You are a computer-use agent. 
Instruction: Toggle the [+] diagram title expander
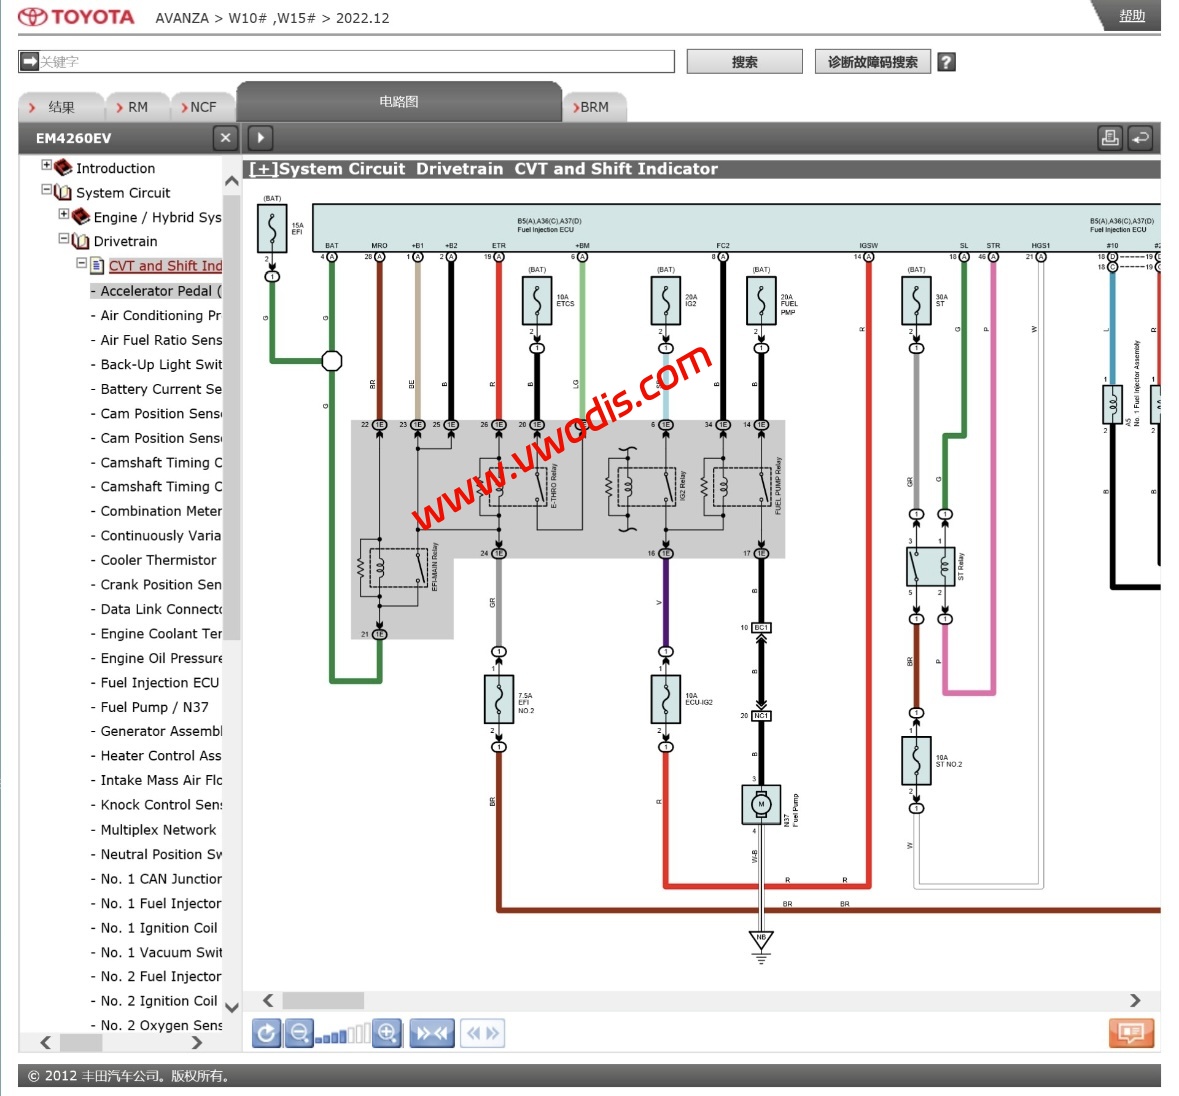tap(263, 169)
